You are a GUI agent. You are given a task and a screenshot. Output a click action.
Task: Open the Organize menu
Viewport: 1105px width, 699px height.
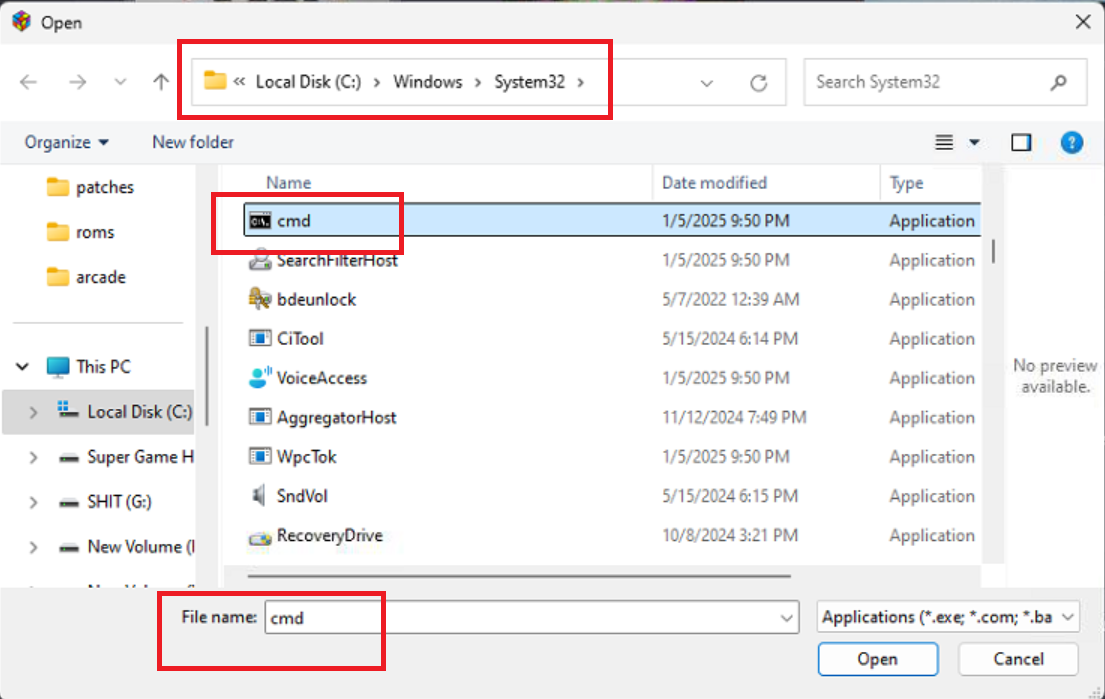coord(66,142)
